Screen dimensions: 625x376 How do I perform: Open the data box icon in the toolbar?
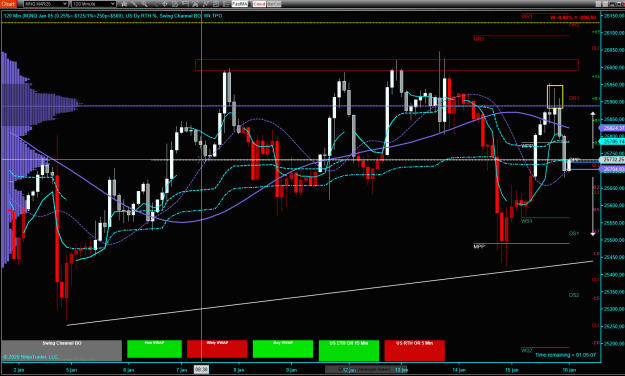point(175,4)
